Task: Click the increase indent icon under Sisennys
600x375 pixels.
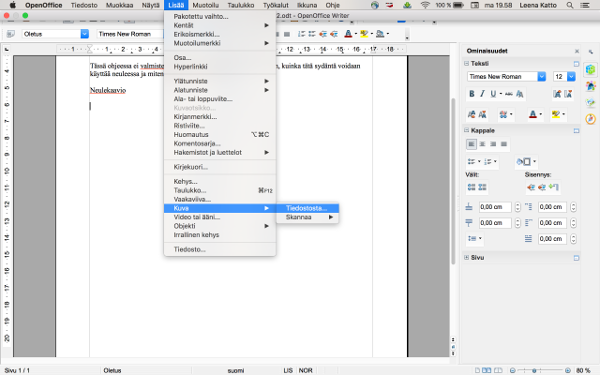Action: tap(531, 187)
